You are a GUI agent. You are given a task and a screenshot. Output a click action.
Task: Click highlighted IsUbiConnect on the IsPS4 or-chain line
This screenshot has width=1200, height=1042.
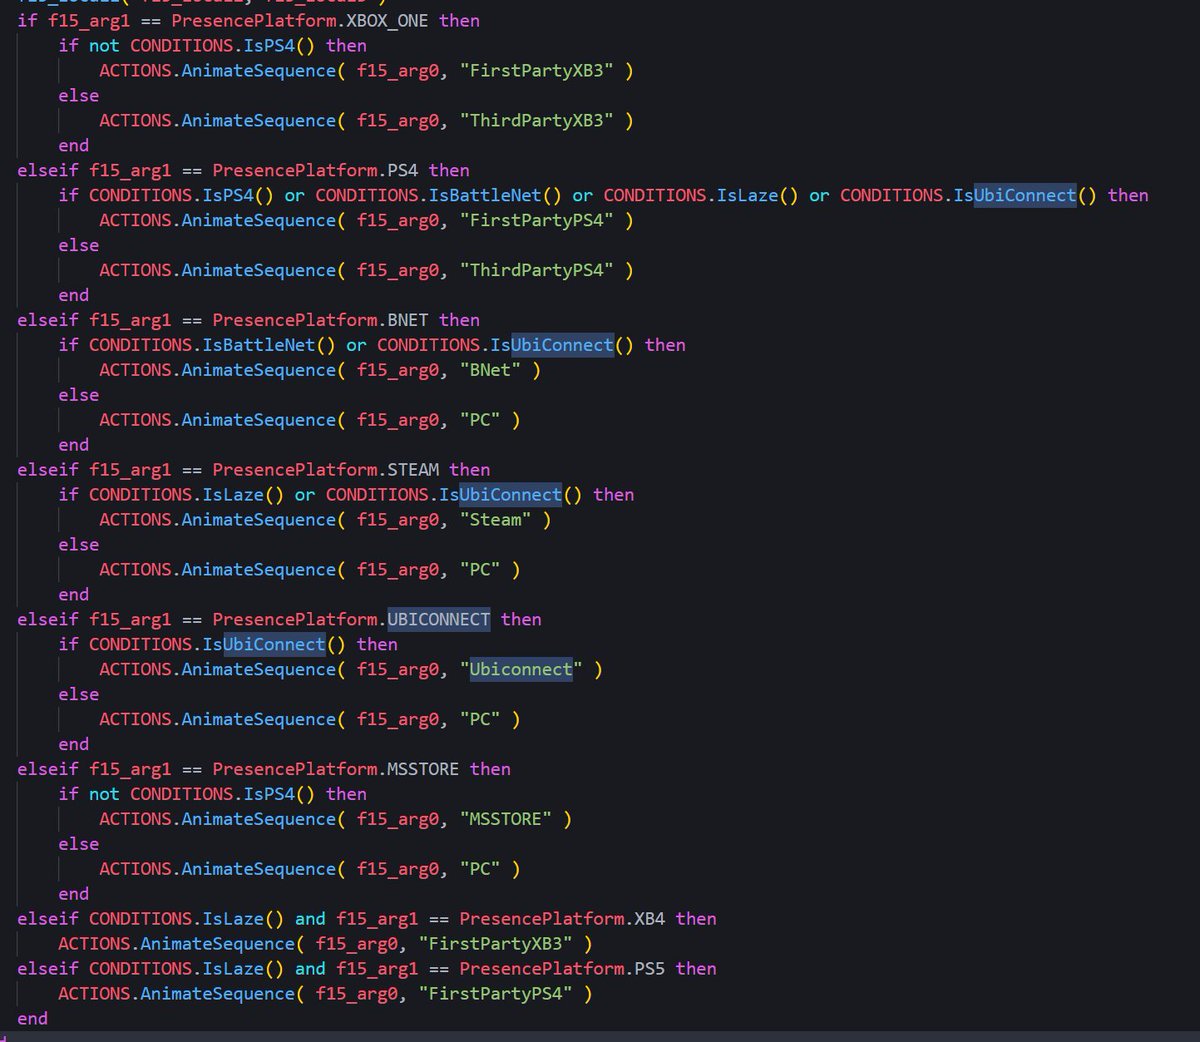point(1015,195)
